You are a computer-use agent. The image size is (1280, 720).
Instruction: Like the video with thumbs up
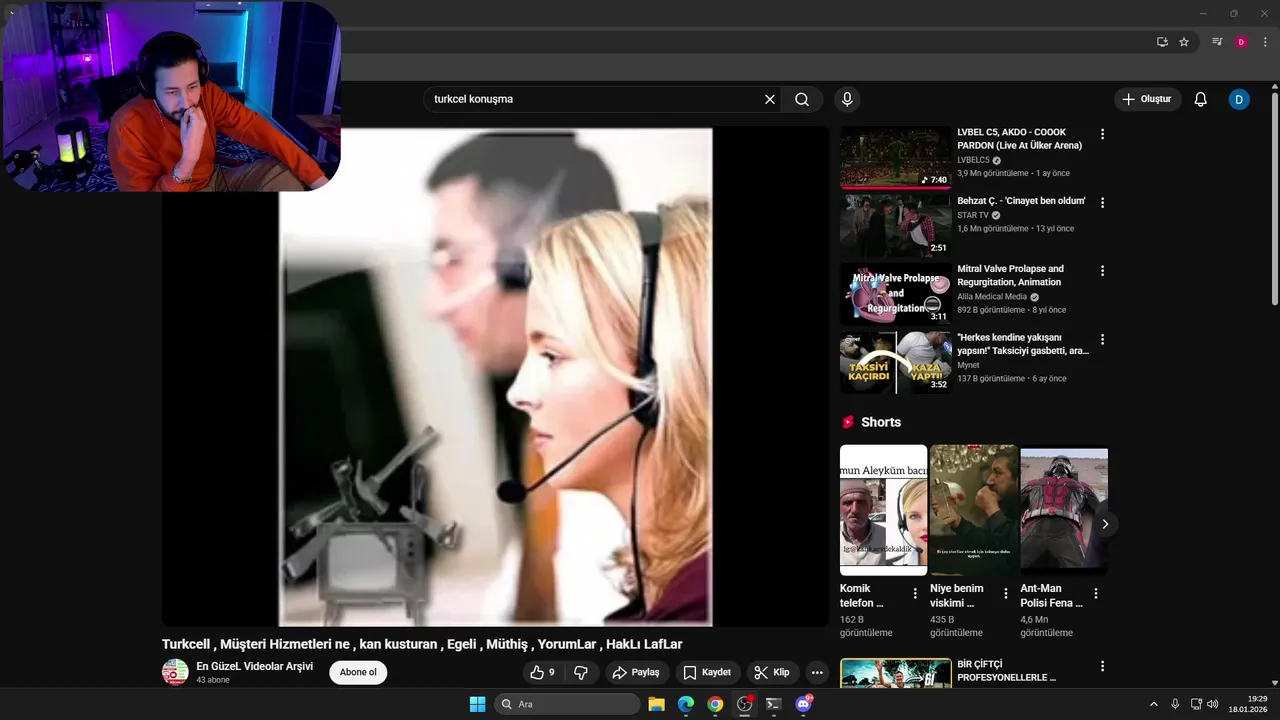pyautogui.click(x=542, y=672)
